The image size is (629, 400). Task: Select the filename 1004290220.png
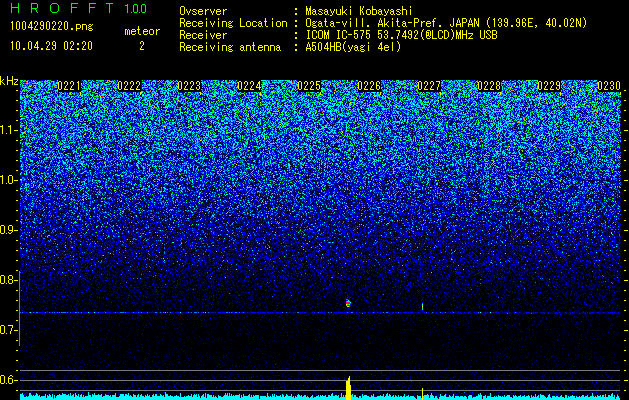click(x=52, y=26)
